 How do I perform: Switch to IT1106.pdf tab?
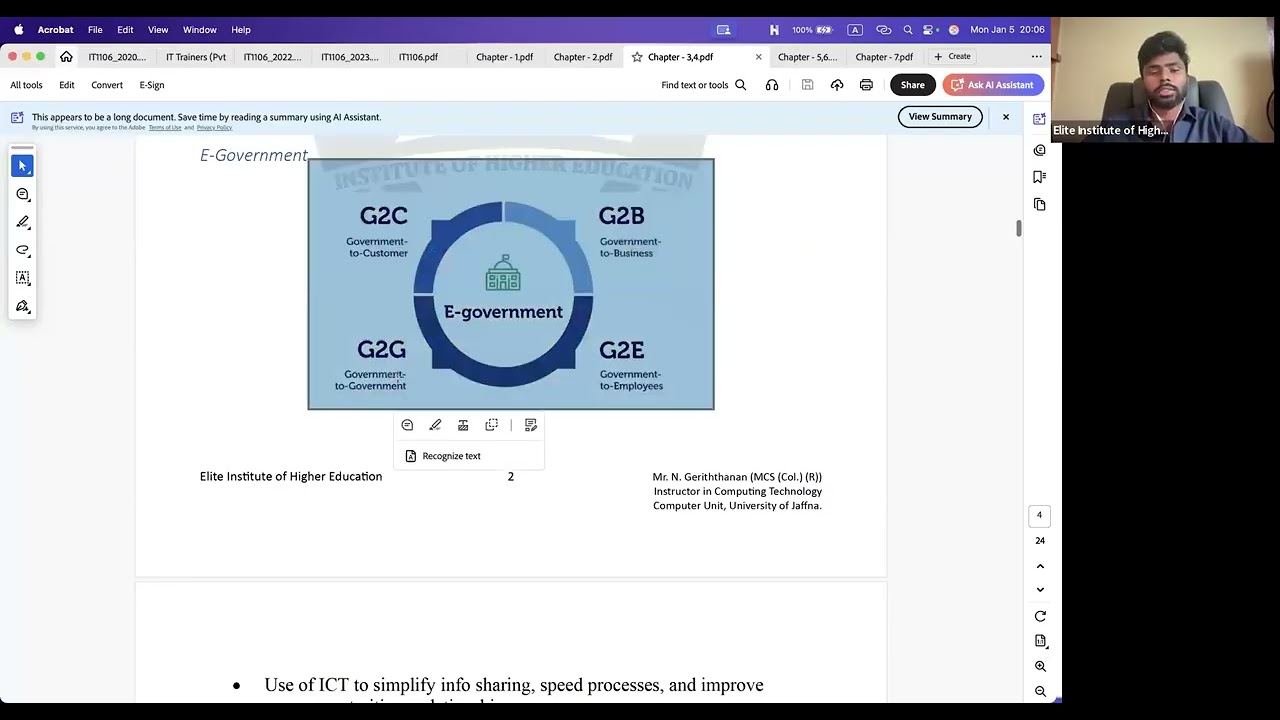point(418,57)
